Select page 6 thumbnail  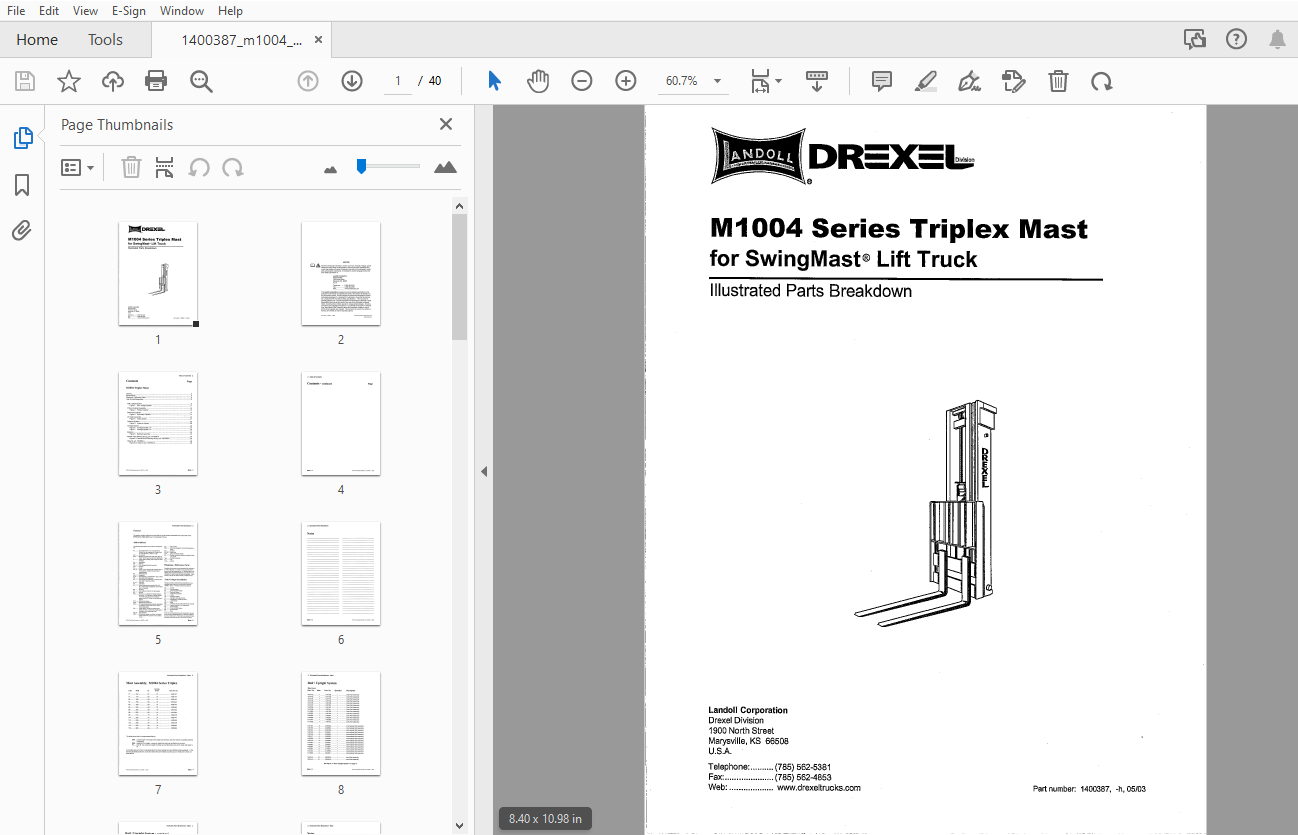[x=341, y=574]
